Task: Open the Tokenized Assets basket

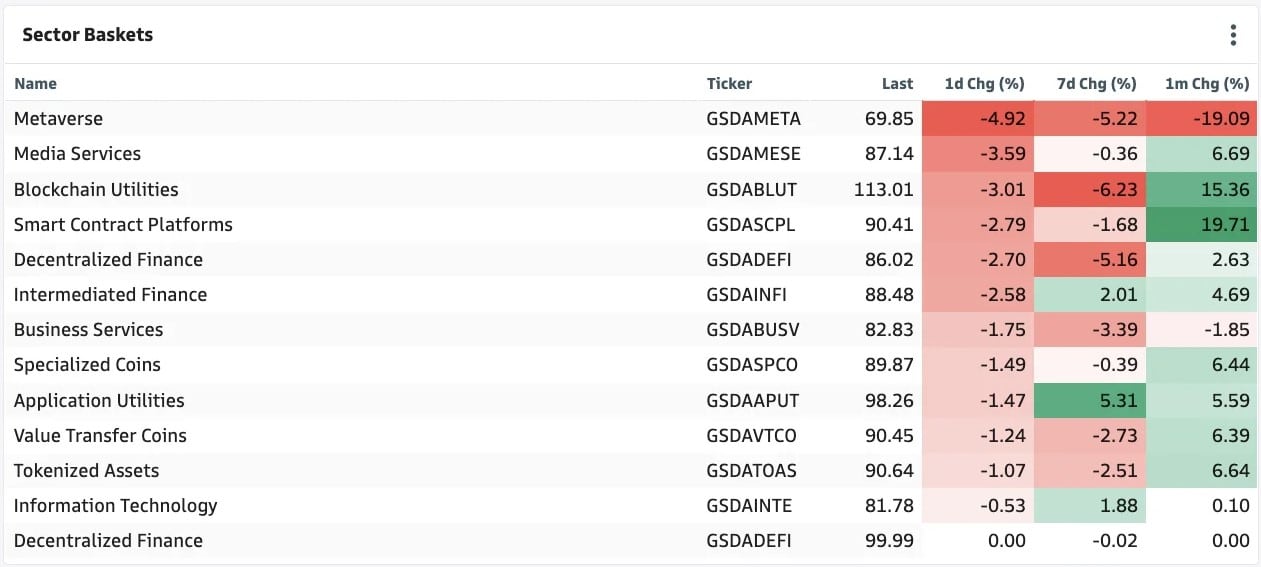Action: point(86,470)
